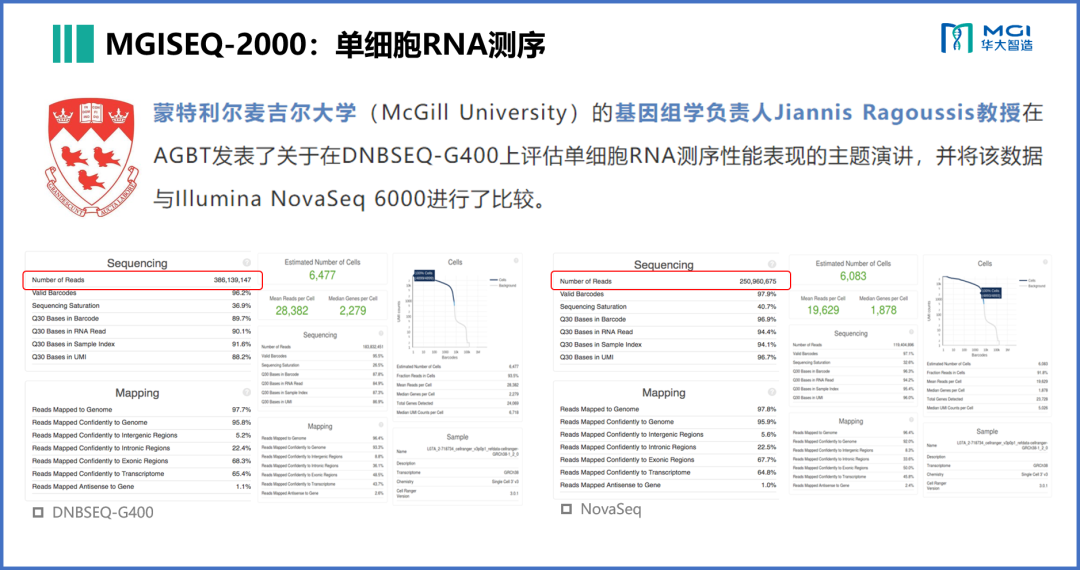Click the Median Genes per Cell value 2,279

pos(353,310)
